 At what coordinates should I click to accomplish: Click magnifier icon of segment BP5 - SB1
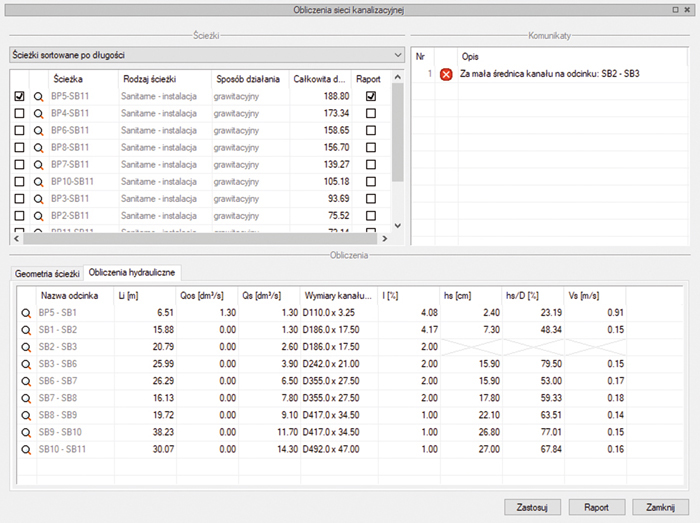coord(26,313)
